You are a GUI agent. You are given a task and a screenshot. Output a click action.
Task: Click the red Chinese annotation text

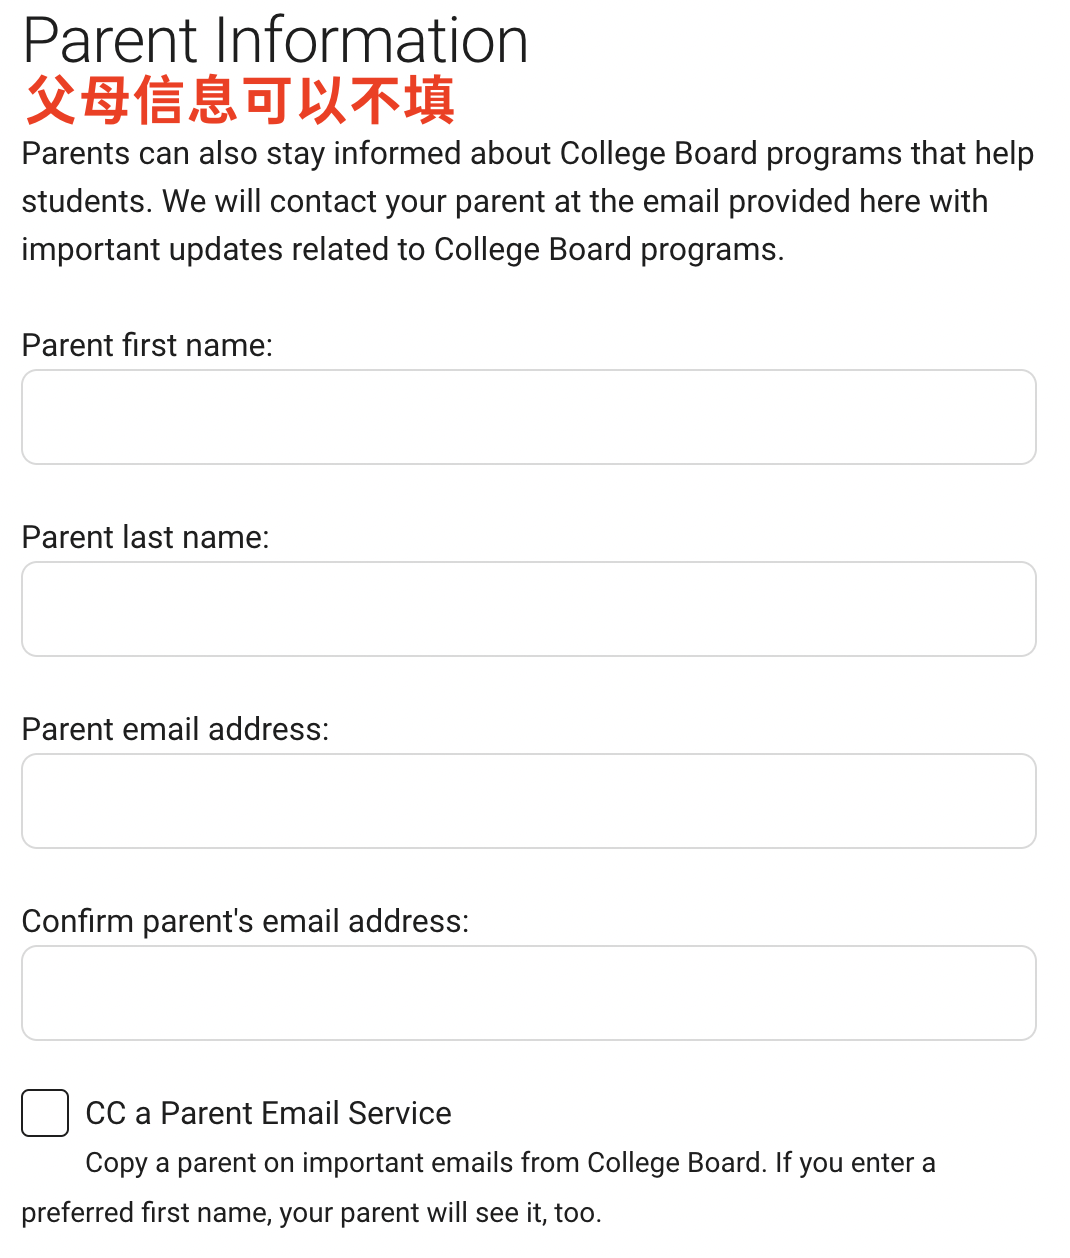(240, 101)
